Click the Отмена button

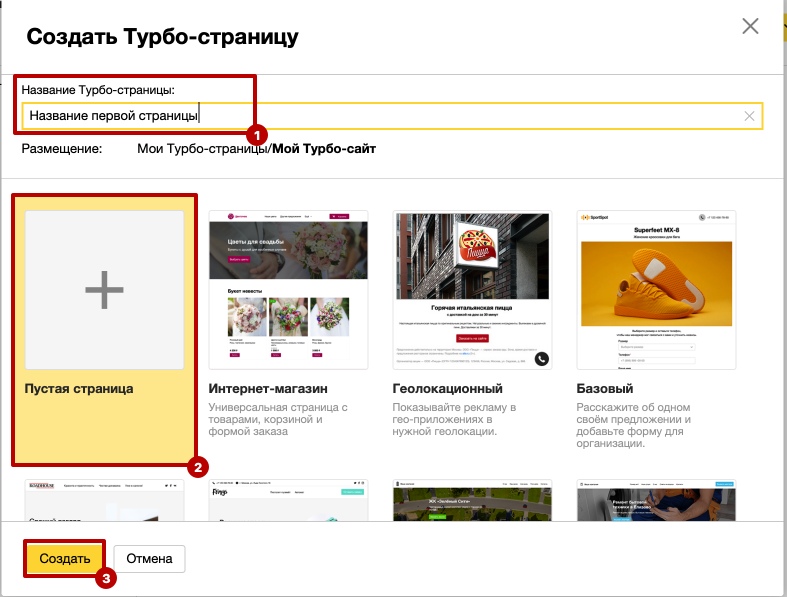[149, 558]
